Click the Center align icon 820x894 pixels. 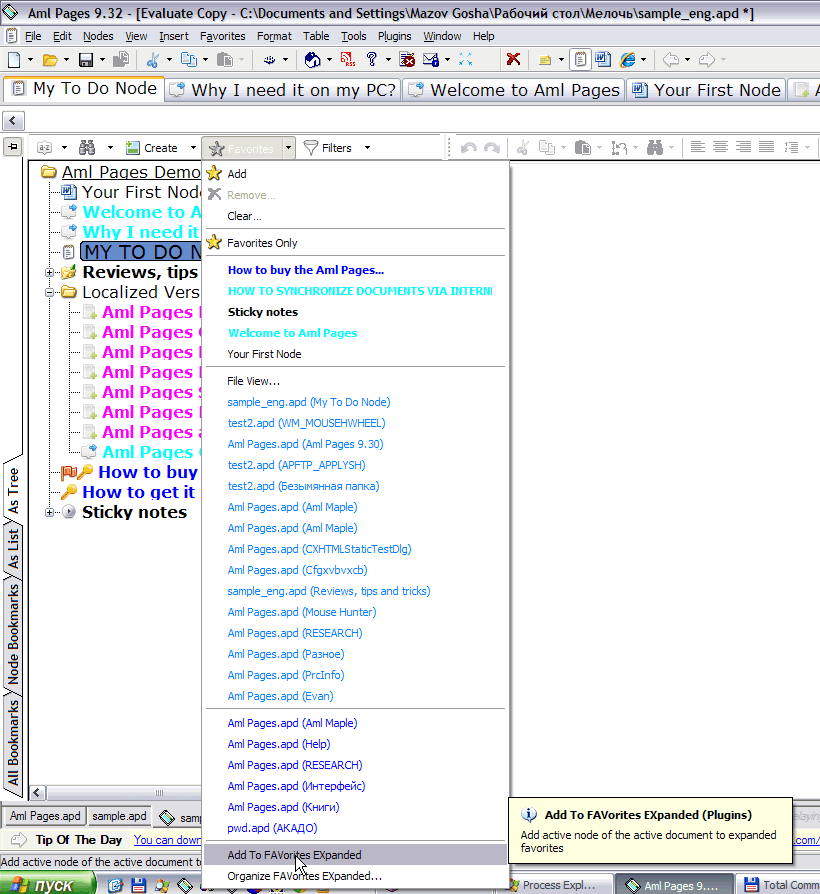[x=720, y=148]
